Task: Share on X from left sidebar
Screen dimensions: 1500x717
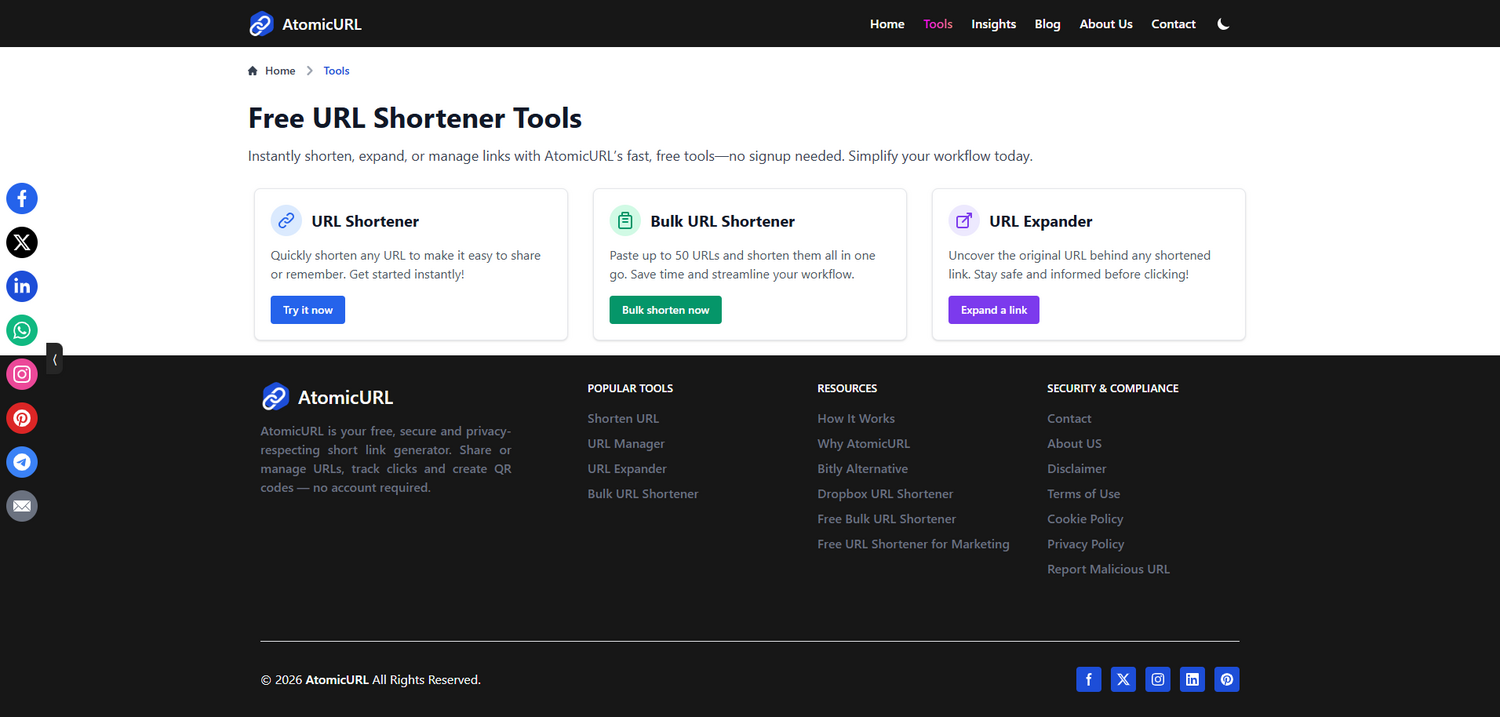Action: pyautogui.click(x=22, y=242)
